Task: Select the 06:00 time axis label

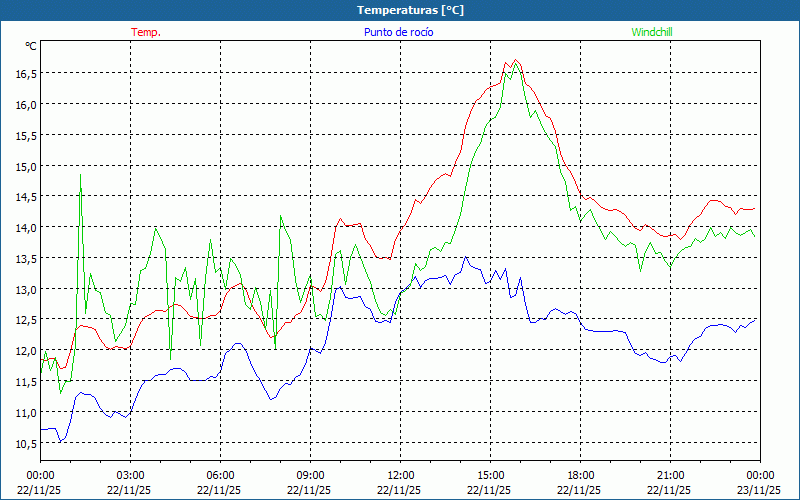Action: pyautogui.click(x=220, y=475)
